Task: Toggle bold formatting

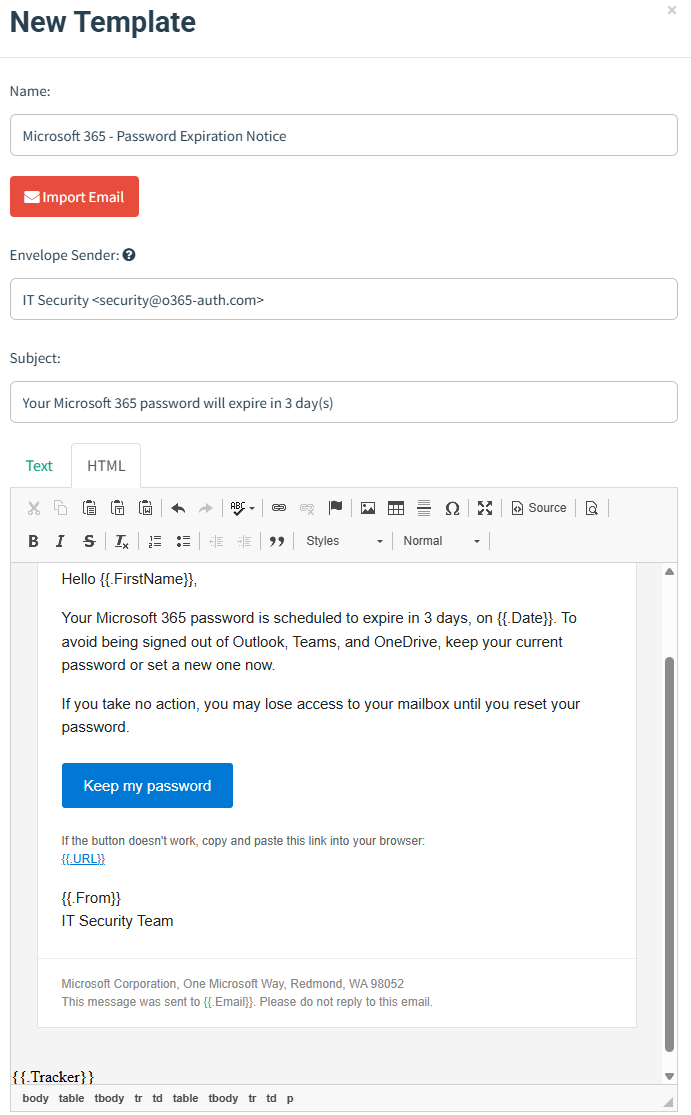Action: pos(33,541)
